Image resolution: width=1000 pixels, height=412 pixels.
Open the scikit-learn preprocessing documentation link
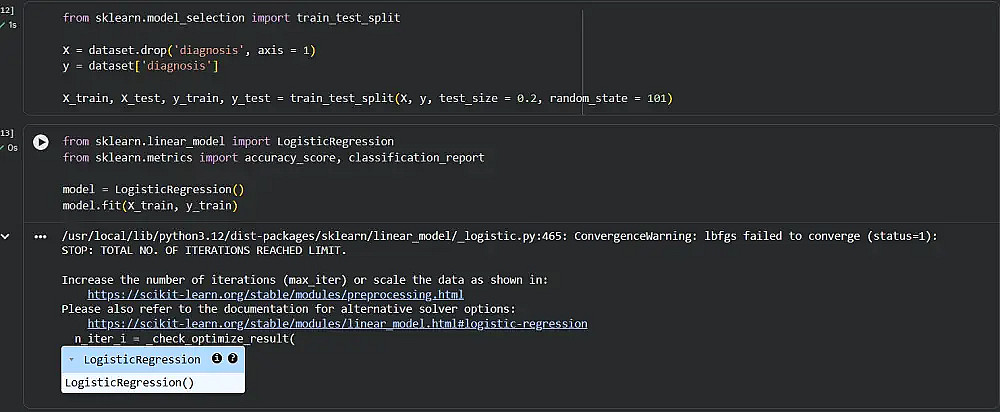pos(275,295)
